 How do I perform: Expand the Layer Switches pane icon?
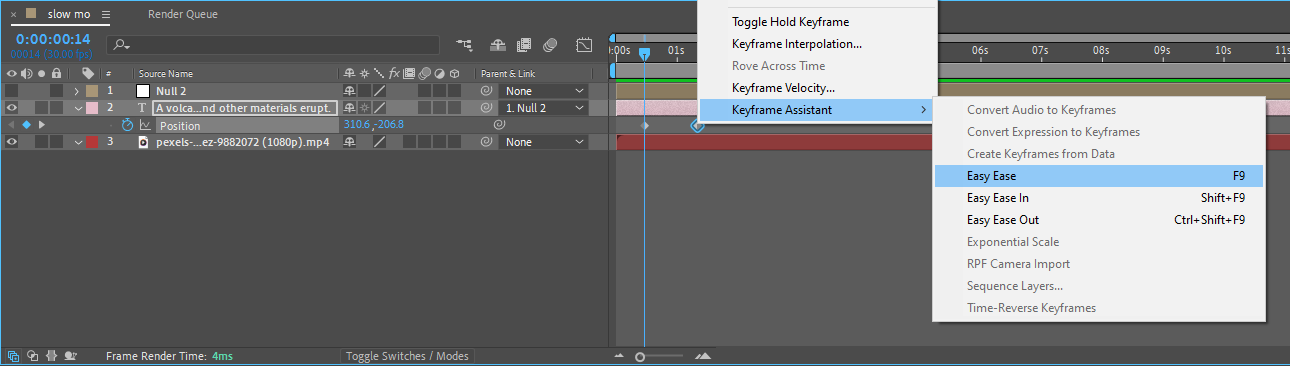(x=14, y=355)
